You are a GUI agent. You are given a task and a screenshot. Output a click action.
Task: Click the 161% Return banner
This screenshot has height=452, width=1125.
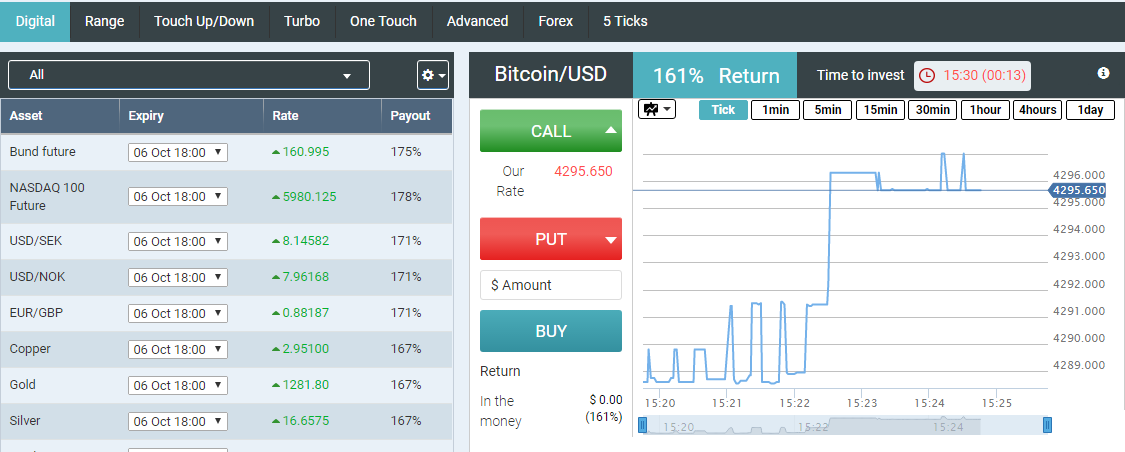click(x=715, y=75)
